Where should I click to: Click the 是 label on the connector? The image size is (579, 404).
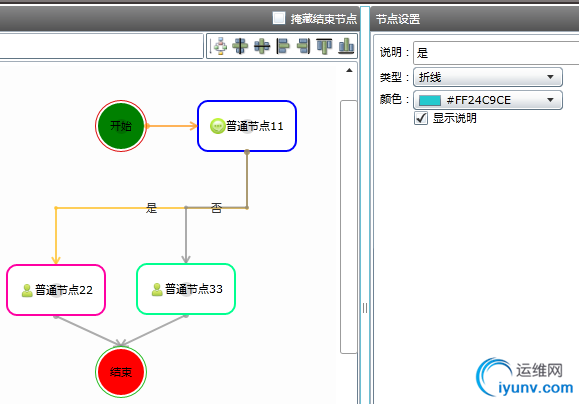151,208
